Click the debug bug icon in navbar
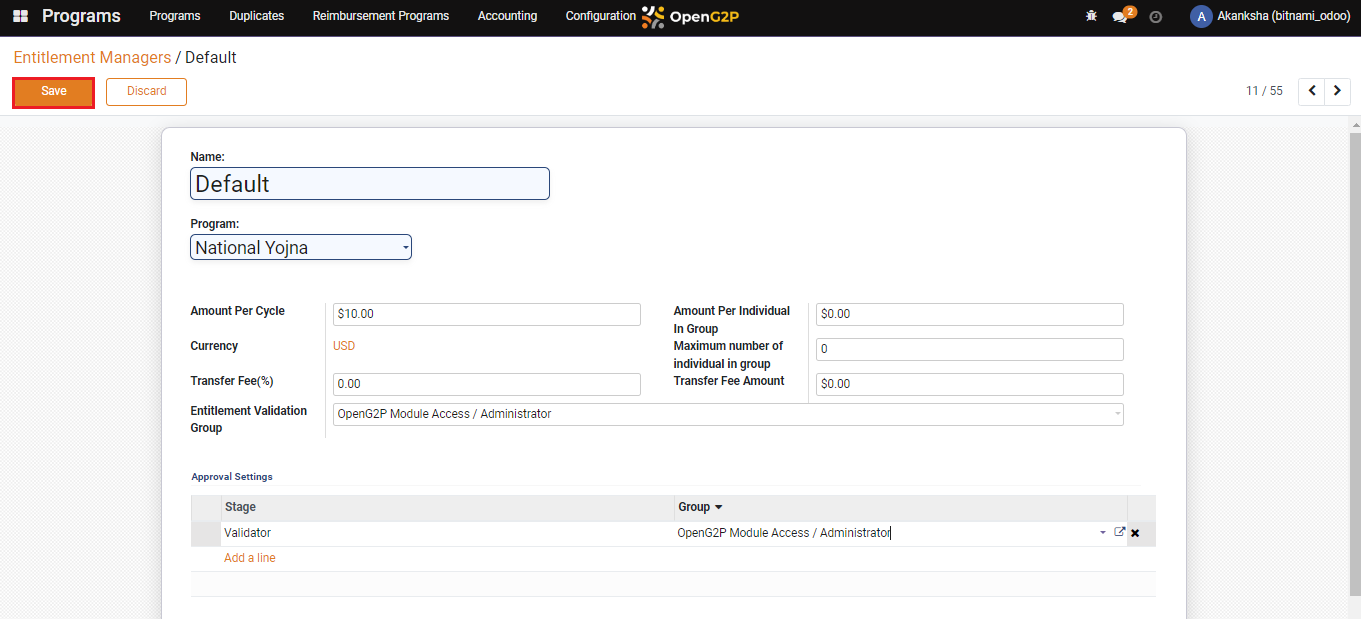The image size is (1361, 619). (x=1091, y=17)
